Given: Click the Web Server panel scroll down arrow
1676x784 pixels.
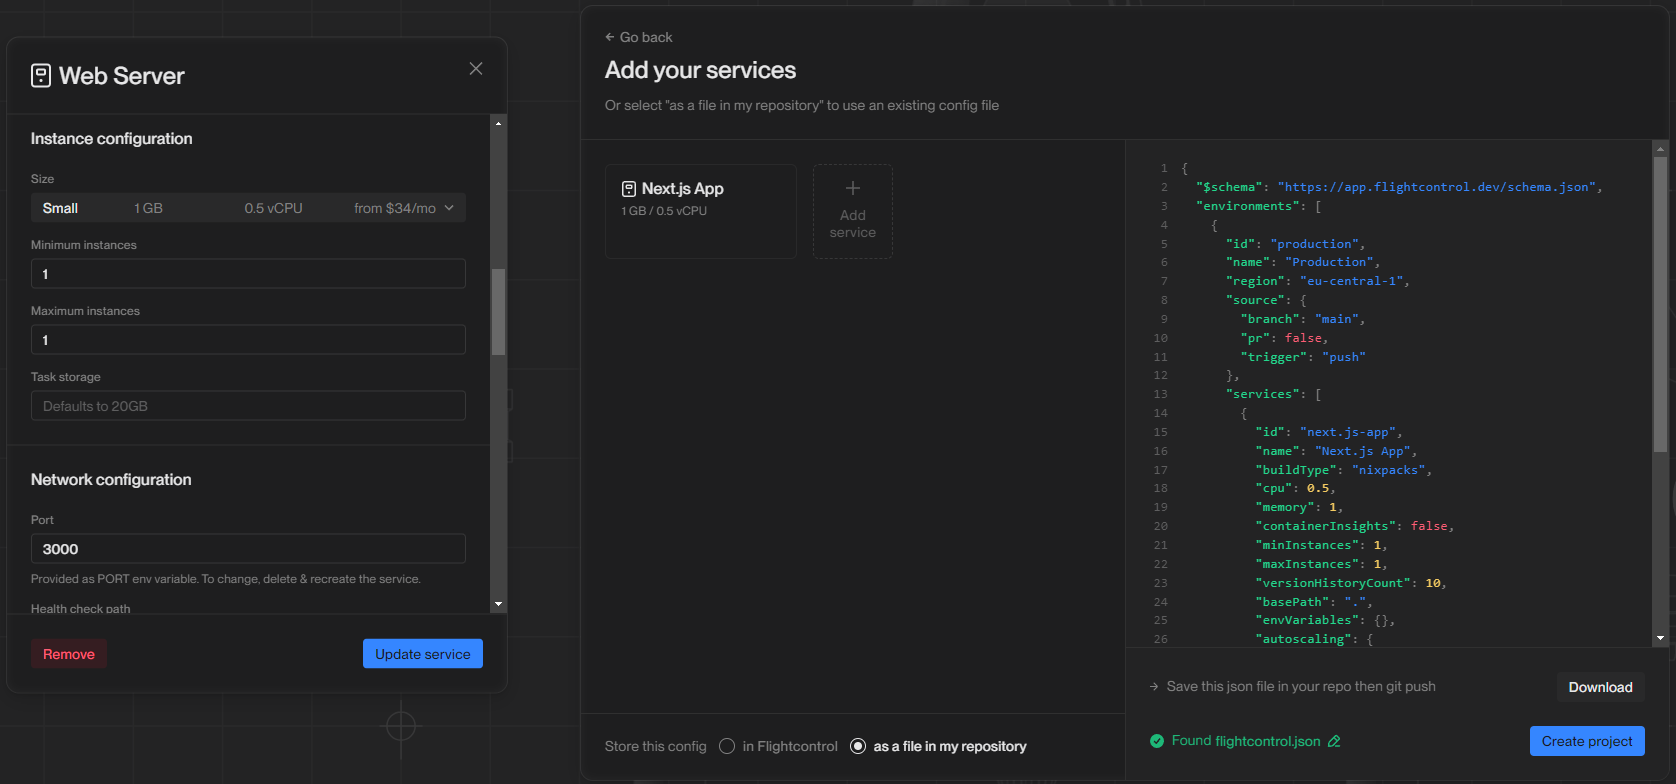Looking at the screenshot, I should tap(498, 604).
